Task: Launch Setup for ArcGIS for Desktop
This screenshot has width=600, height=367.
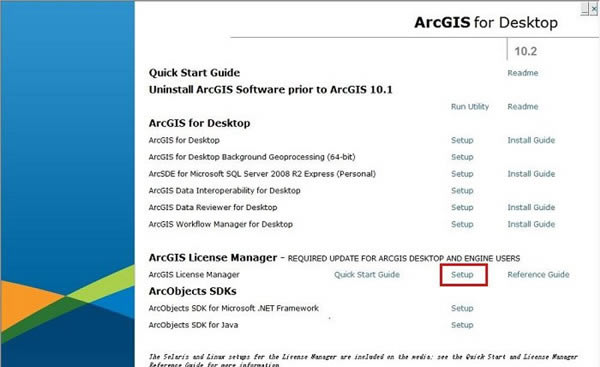Action: coord(462,140)
